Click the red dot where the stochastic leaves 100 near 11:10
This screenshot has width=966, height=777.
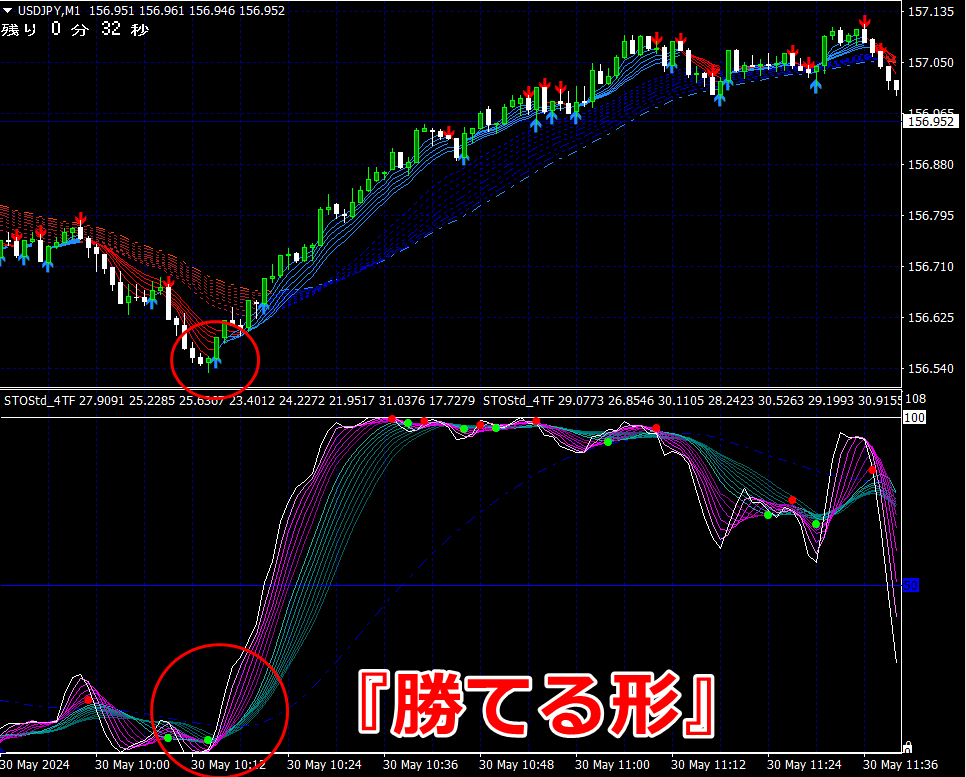pyautogui.click(x=656, y=428)
